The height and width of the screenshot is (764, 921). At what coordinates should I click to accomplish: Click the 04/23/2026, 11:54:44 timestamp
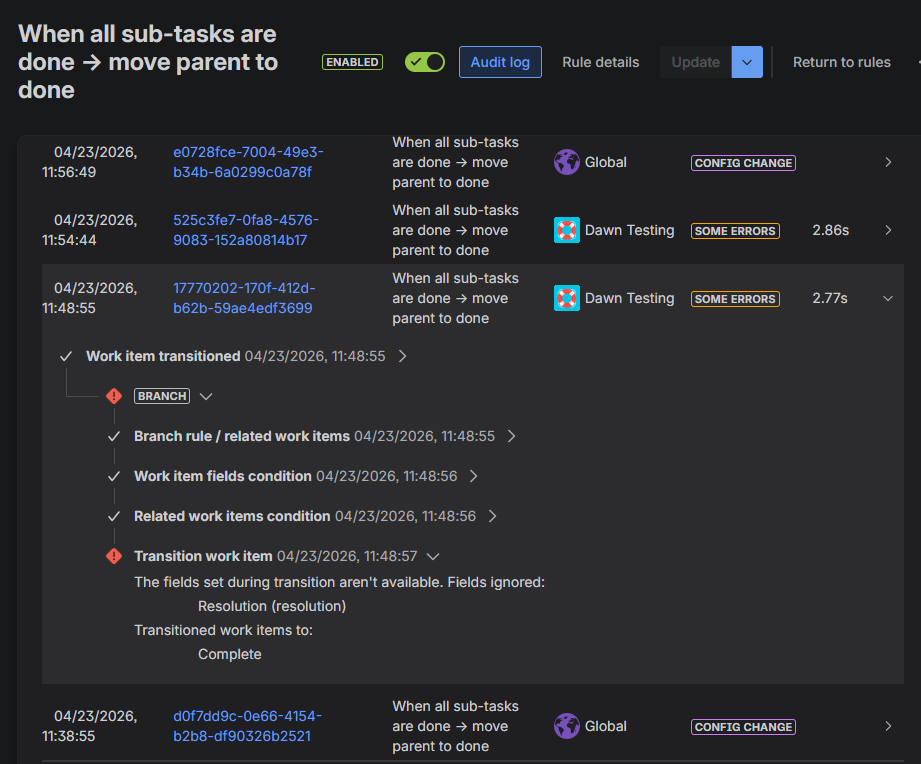(89, 230)
